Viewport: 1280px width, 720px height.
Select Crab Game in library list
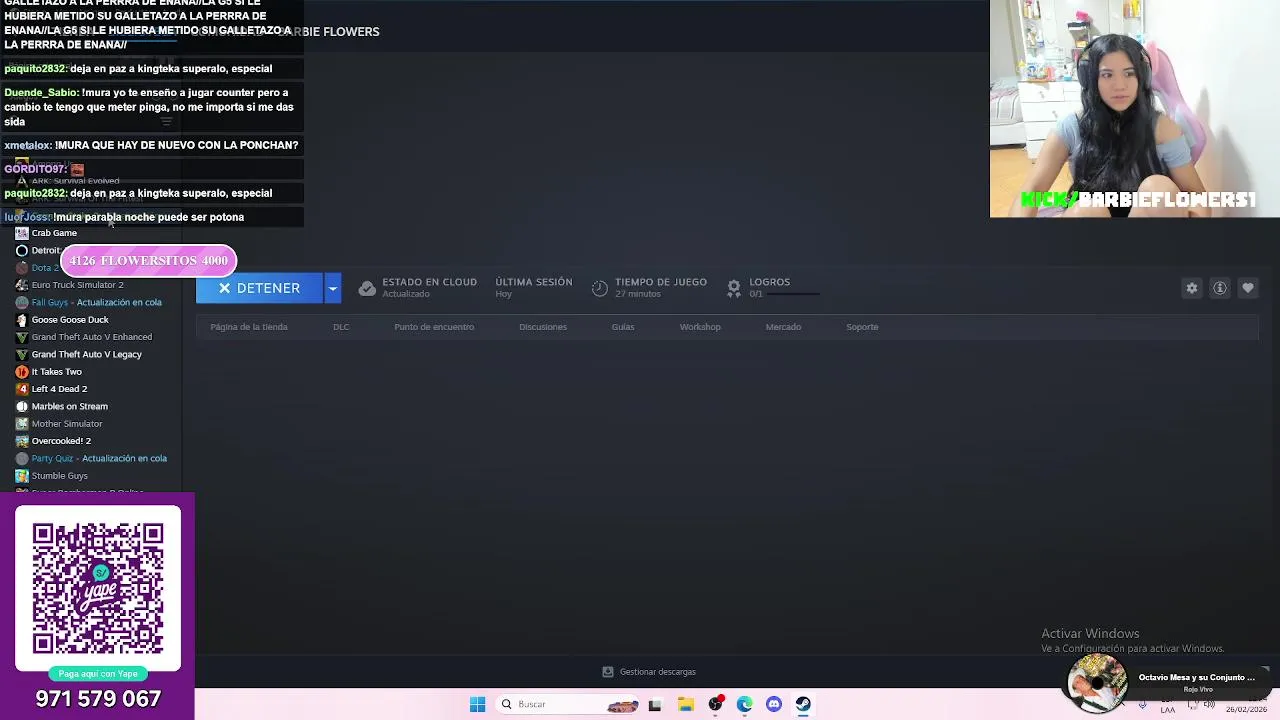54,233
